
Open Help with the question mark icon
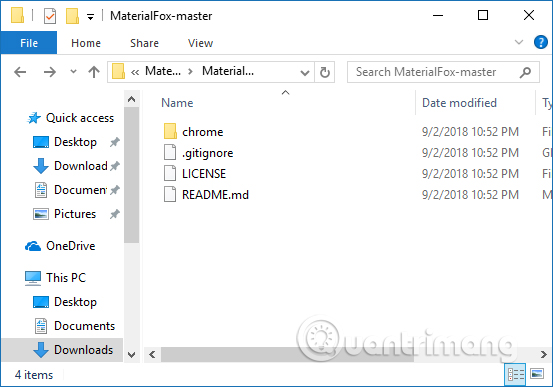pos(540,42)
